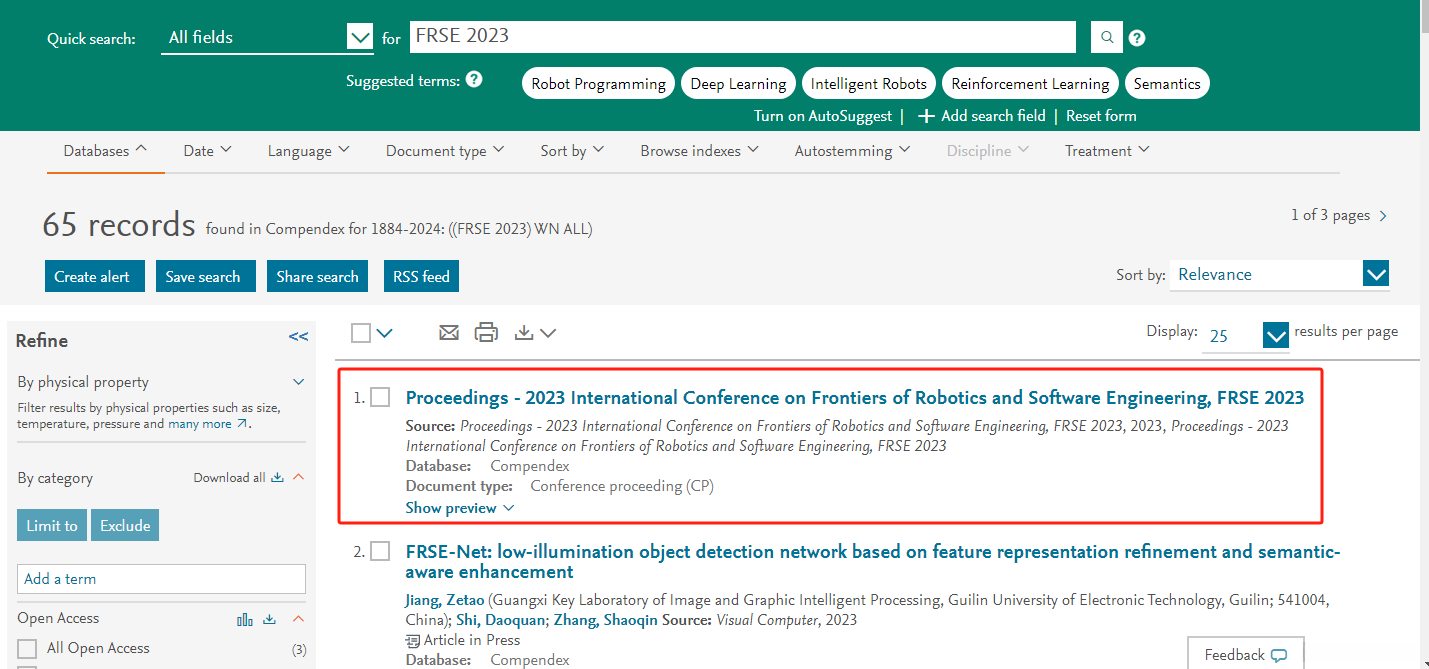Expand Show preview for first result
Screen dimensions: 1429x669
tap(460, 508)
